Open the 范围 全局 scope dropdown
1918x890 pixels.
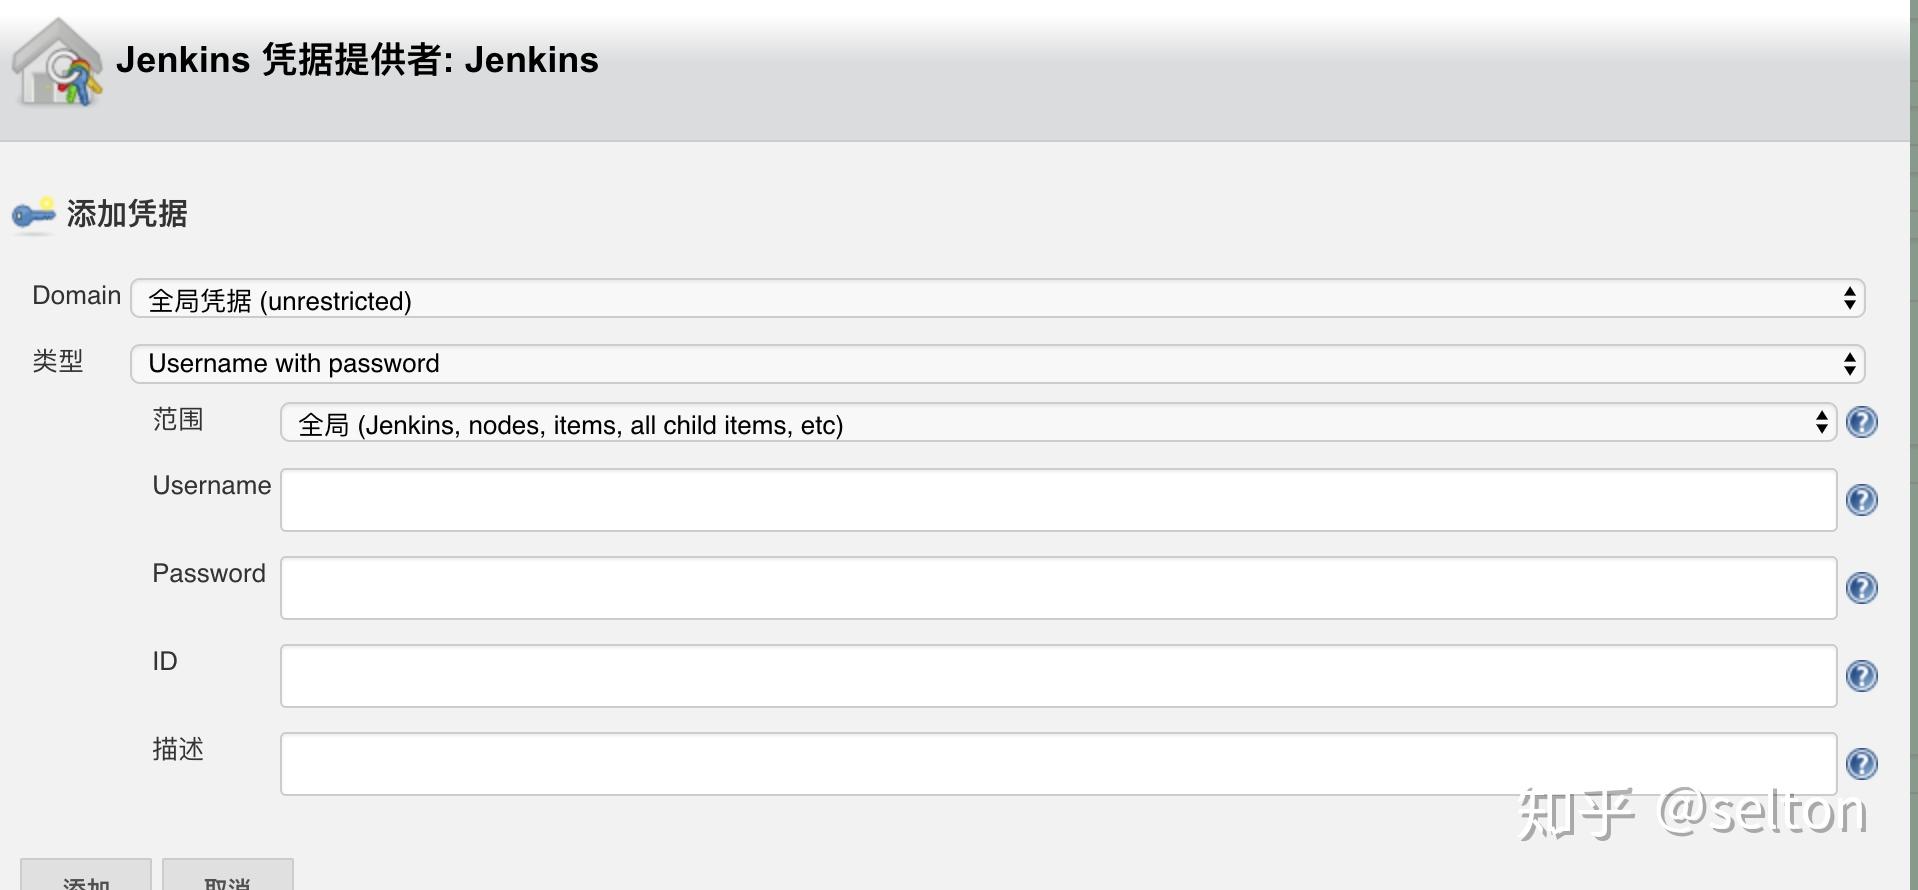pyautogui.click(x=1057, y=423)
